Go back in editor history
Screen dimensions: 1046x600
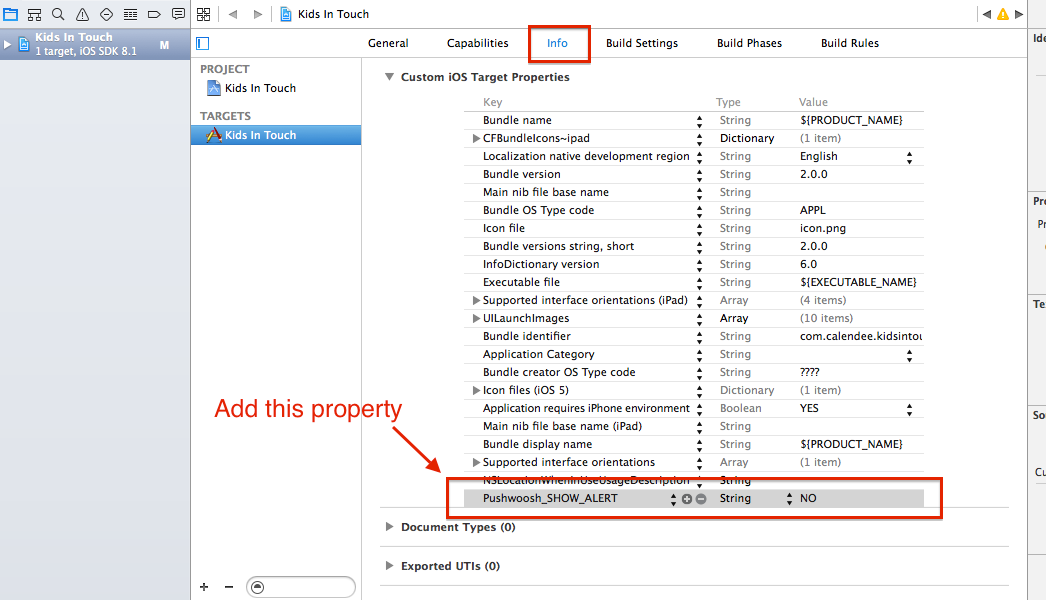tap(233, 14)
